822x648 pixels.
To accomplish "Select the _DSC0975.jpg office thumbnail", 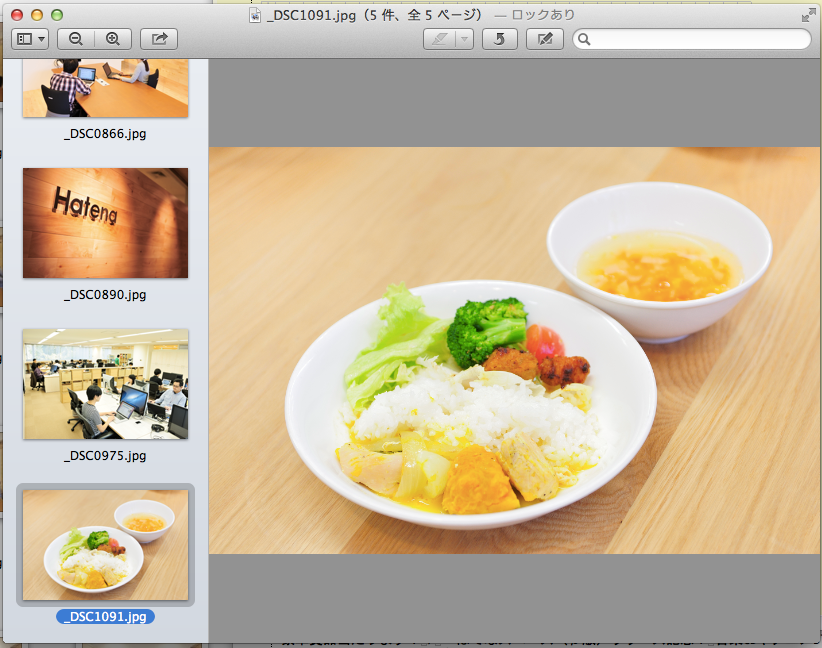I will pyautogui.click(x=105, y=384).
